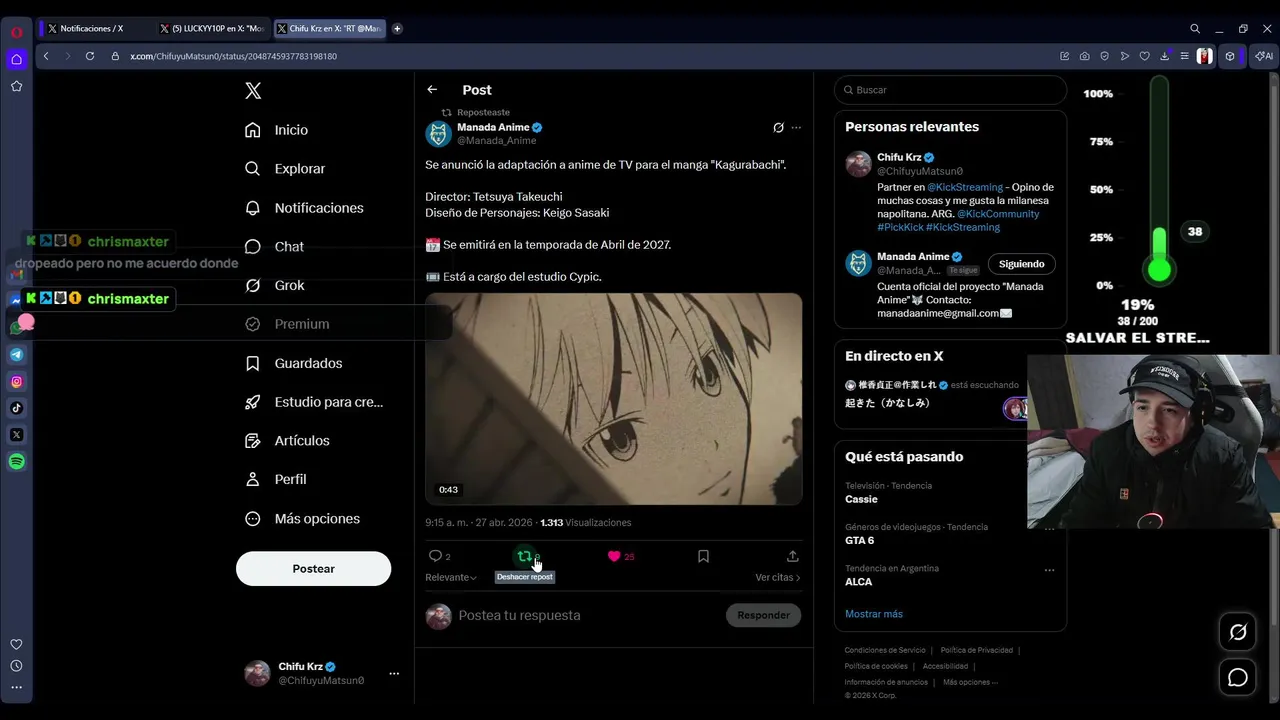Viewport: 1280px width, 720px height.
Task: Toggle the like heart on the post
Action: click(x=614, y=556)
